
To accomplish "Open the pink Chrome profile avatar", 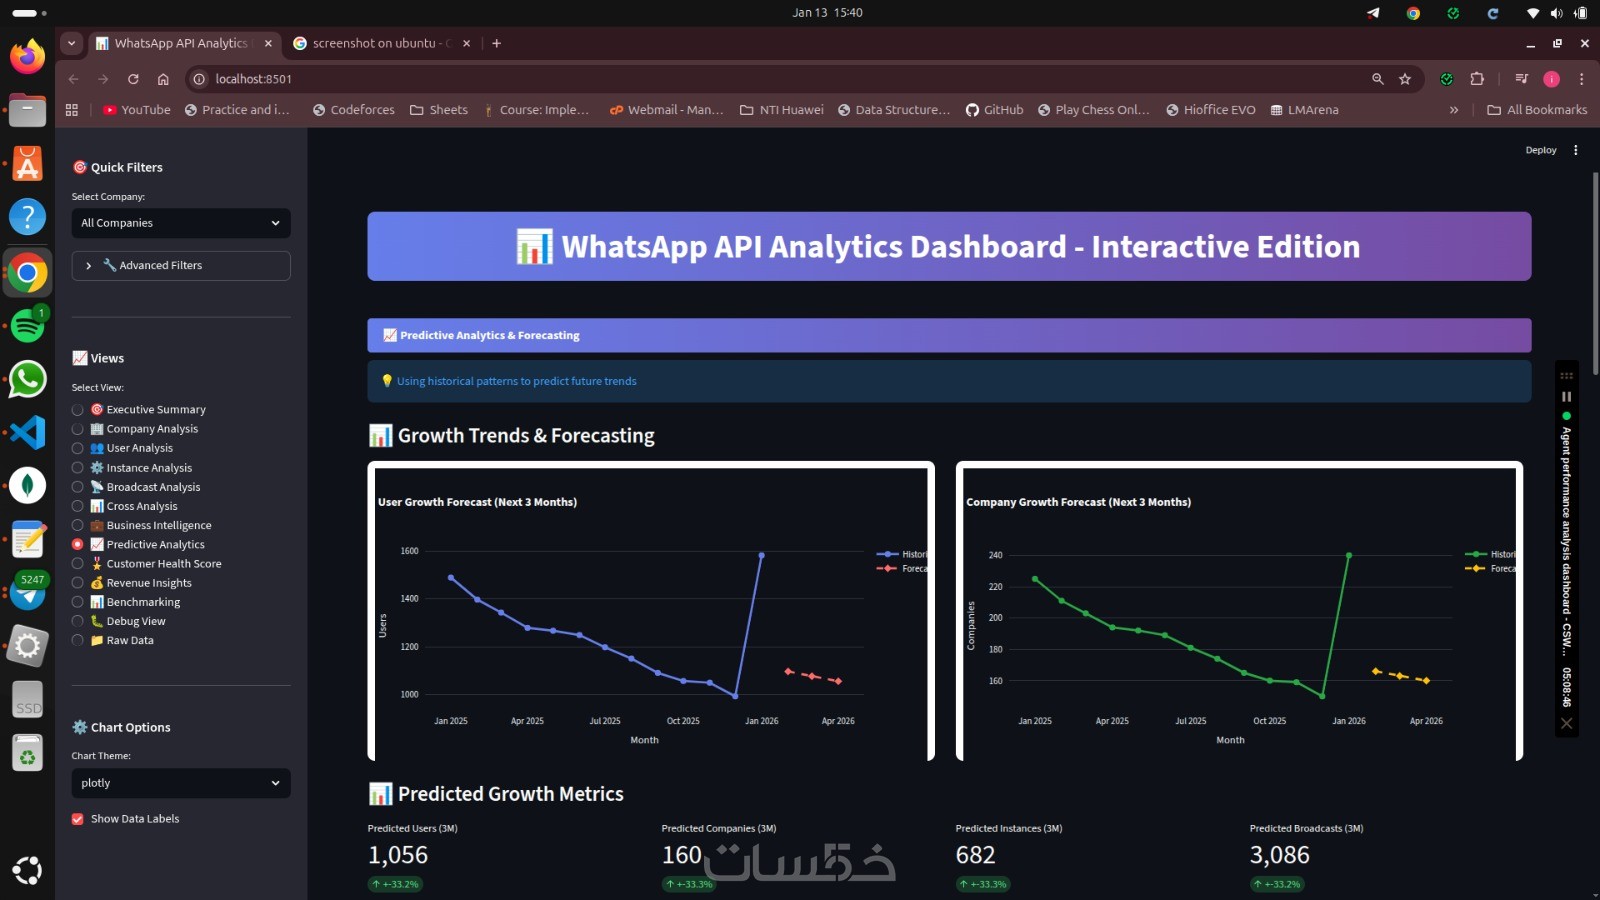I will click(1552, 79).
